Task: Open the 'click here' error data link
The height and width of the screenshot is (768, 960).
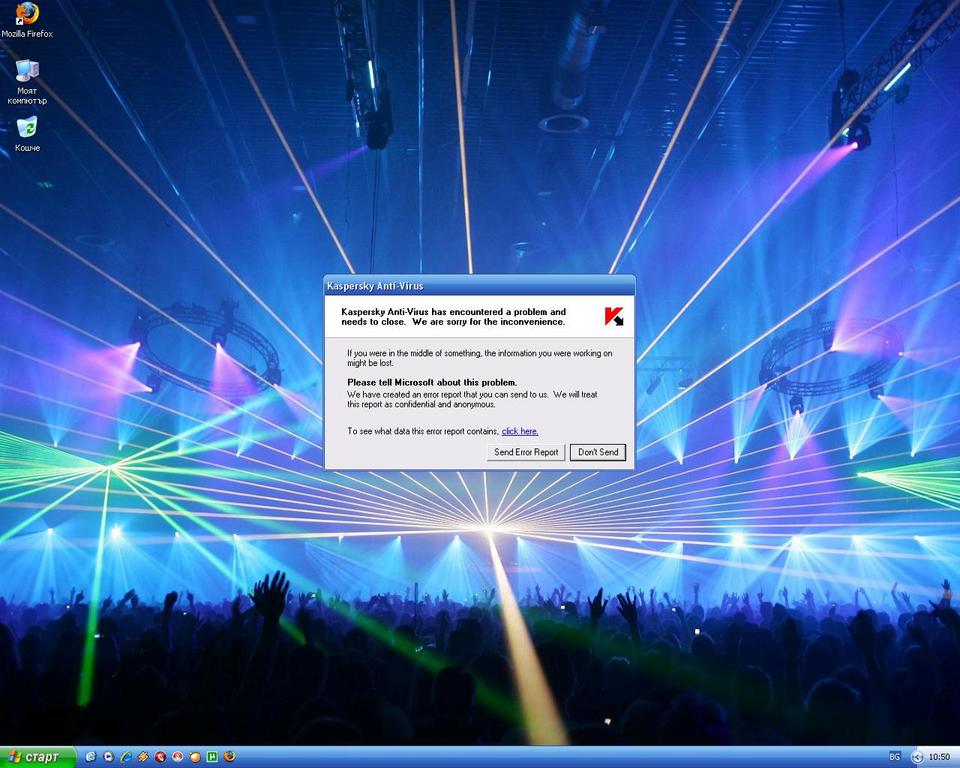Action: click(x=520, y=431)
